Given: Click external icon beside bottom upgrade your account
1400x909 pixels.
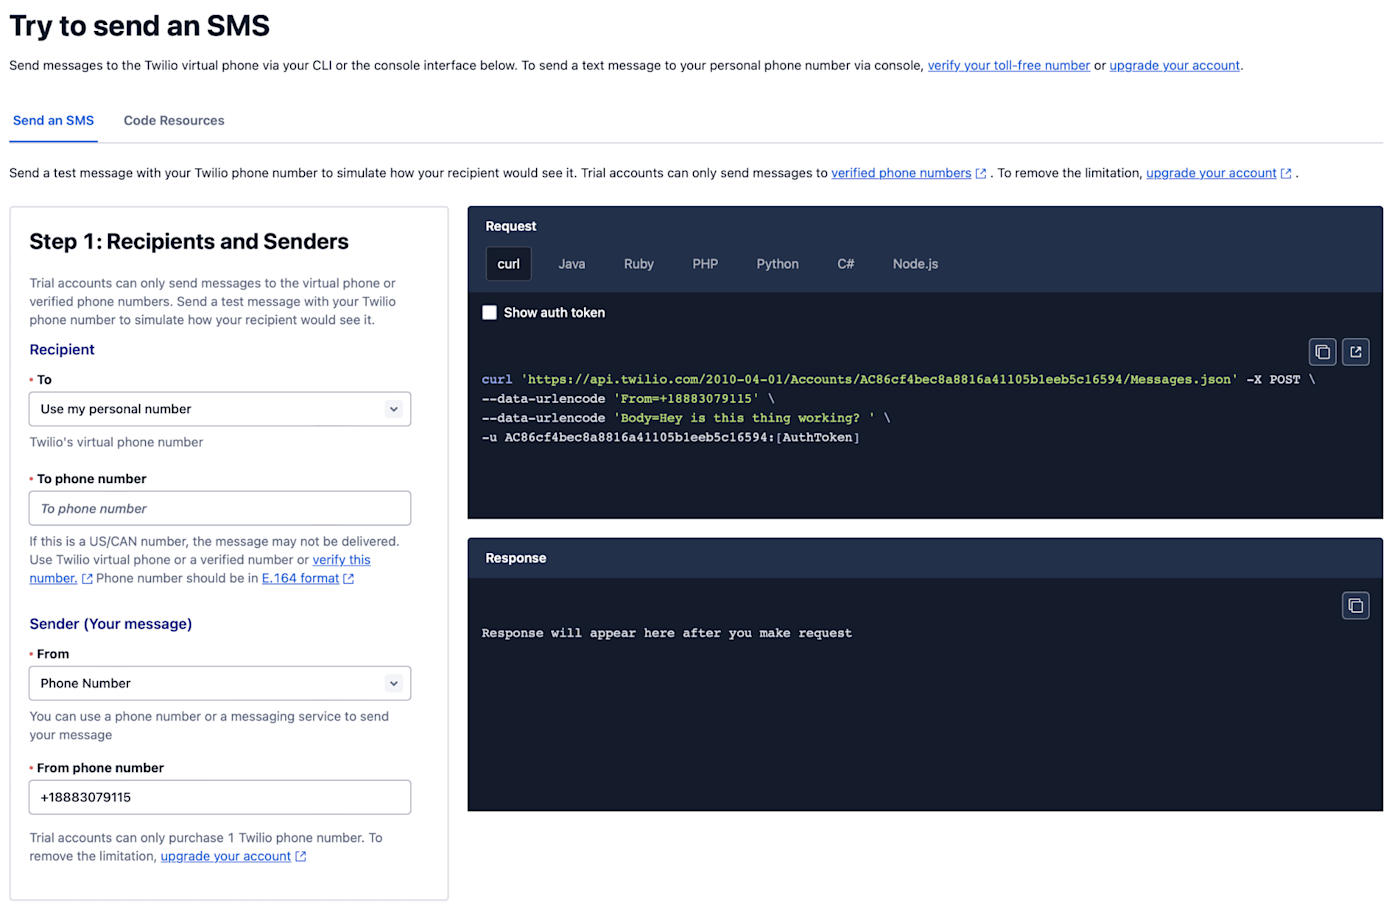Looking at the screenshot, I should point(301,857).
